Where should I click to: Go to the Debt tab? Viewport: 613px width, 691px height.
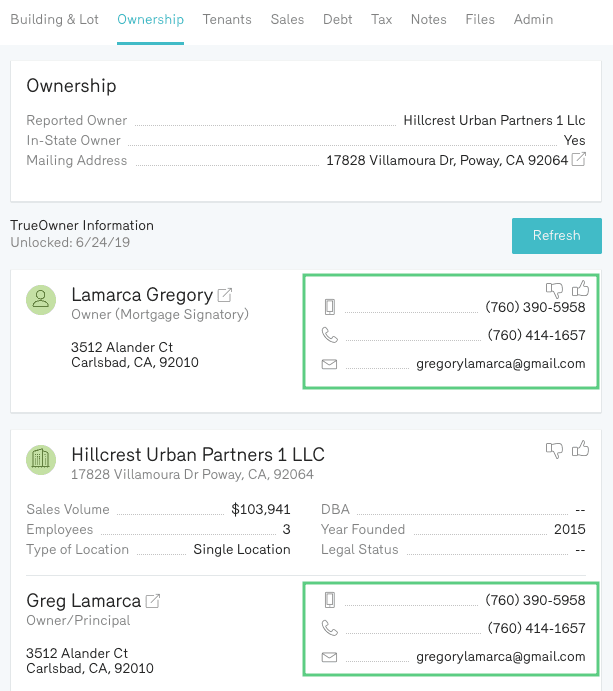(x=337, y=19)
